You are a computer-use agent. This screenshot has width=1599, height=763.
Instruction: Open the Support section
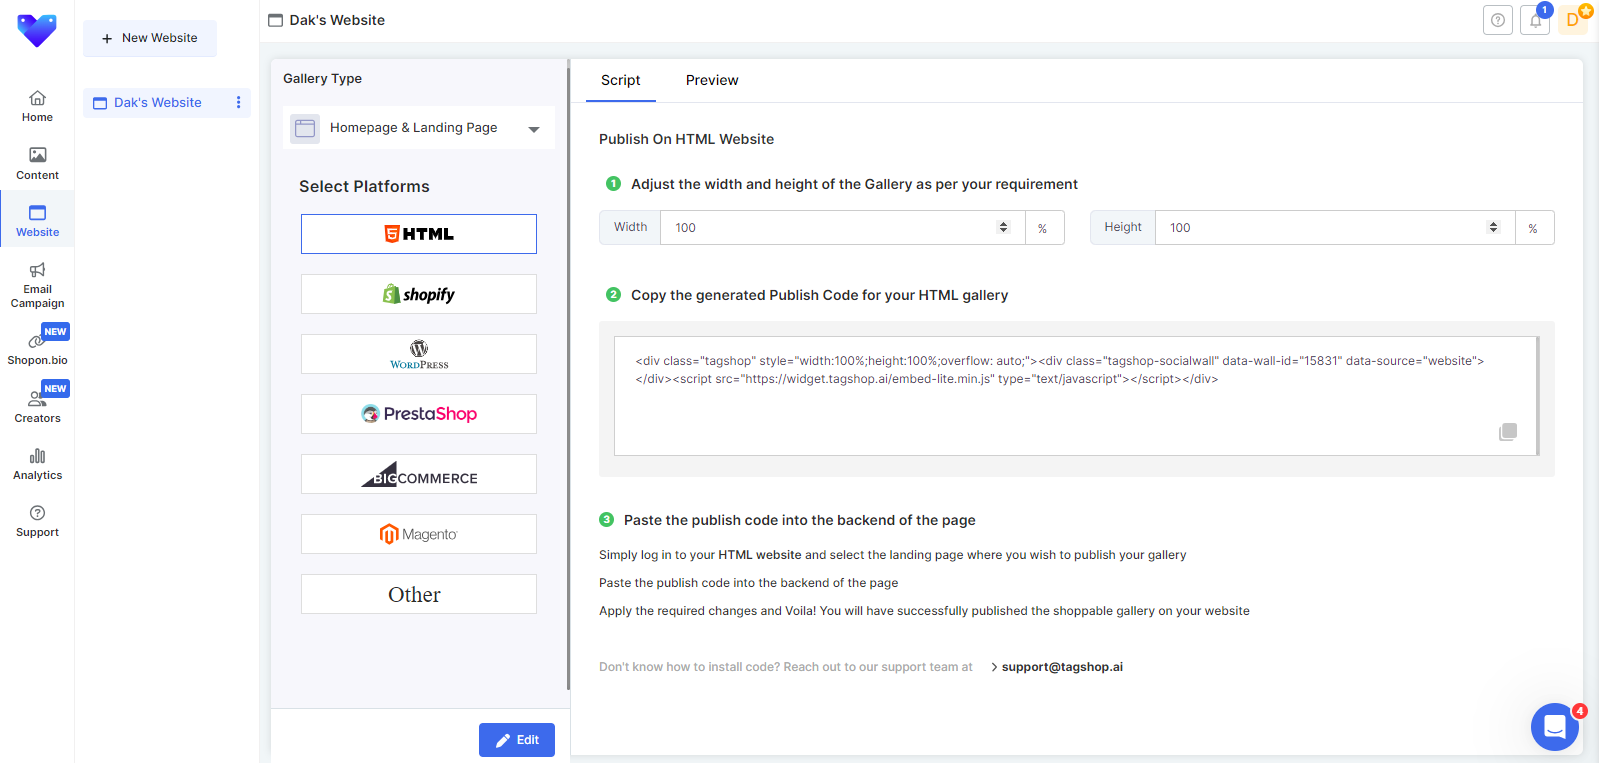37,521
